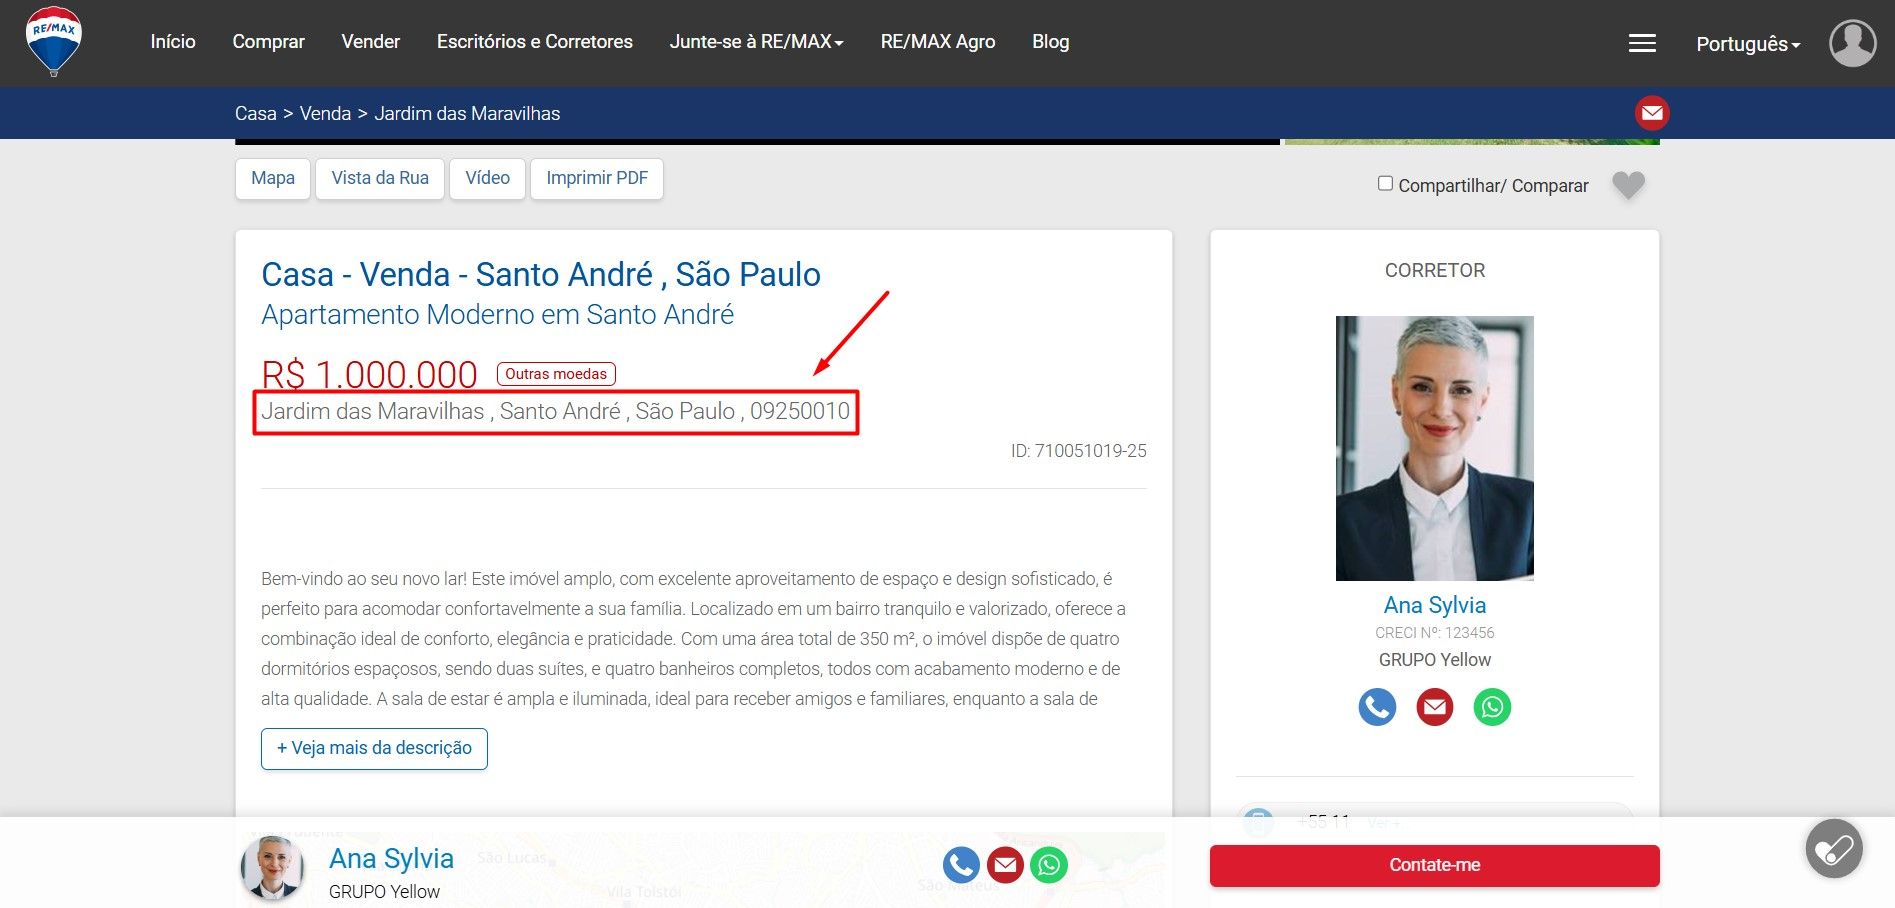
Task: Click the gray floating checkmark button
Action: click(1834, 849)
